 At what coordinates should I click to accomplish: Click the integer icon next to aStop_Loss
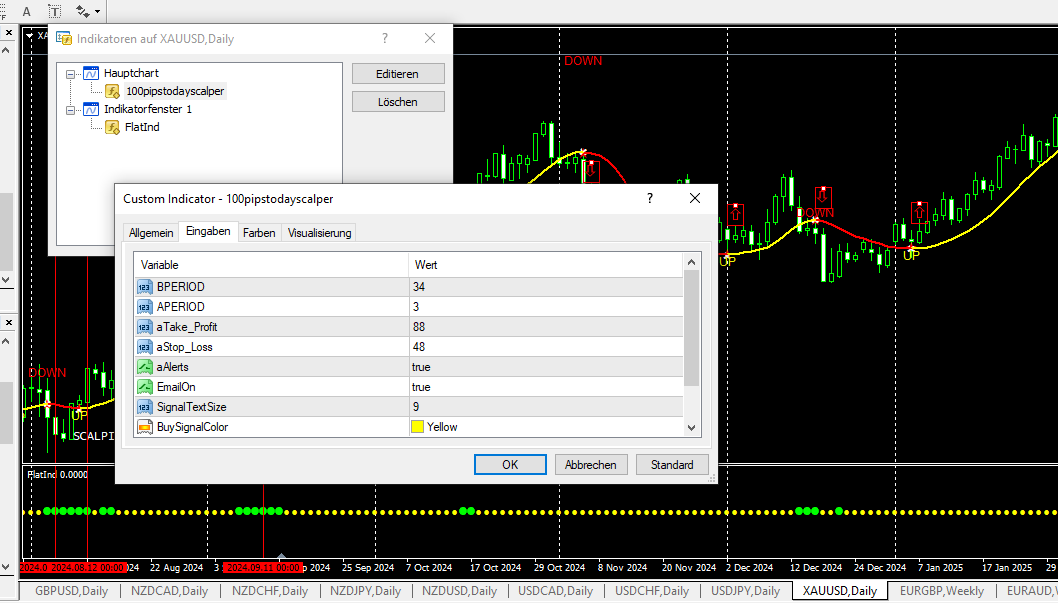144,347
